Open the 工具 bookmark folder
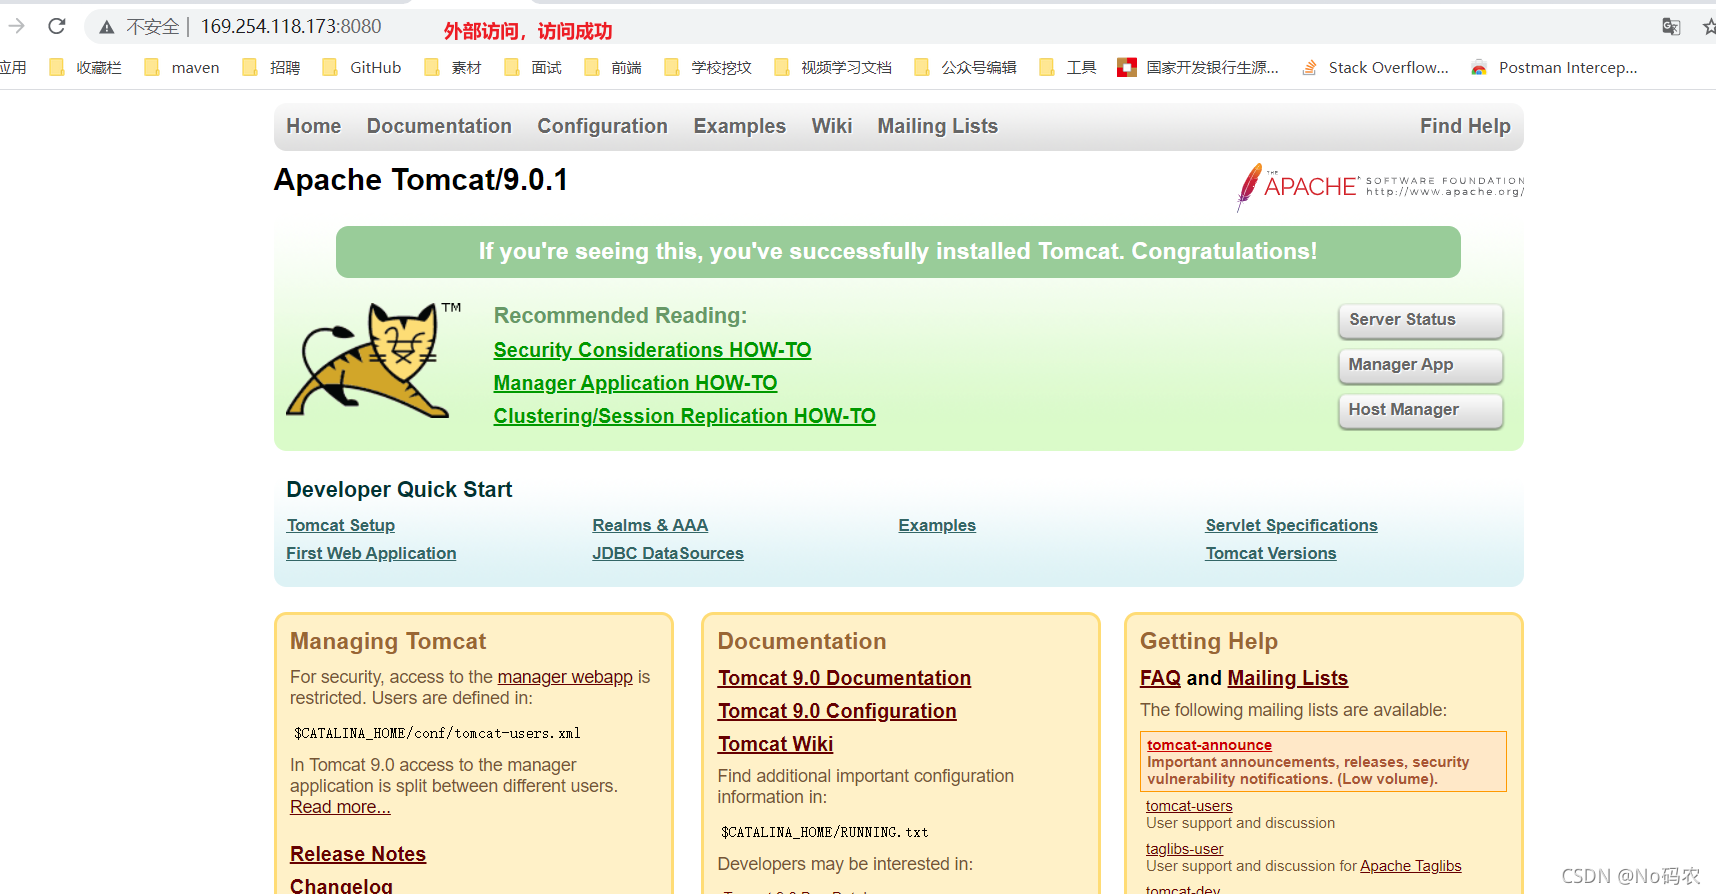This screenshot has width=1716, height=894. [1068, 68]
